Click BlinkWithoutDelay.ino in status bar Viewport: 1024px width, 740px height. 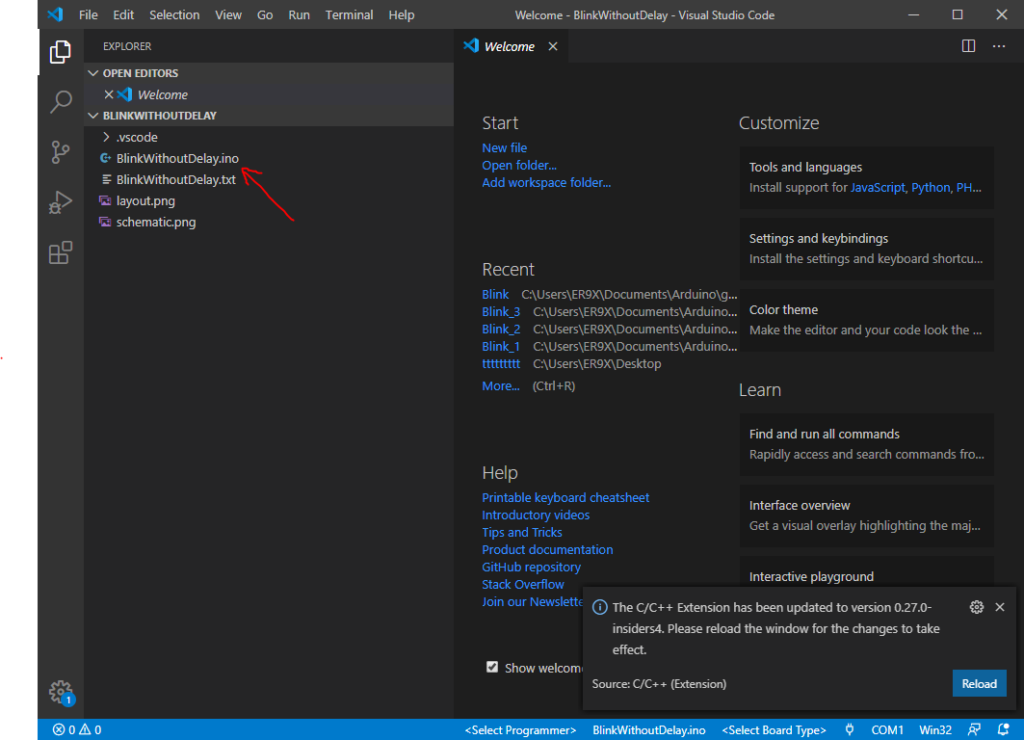648,730
